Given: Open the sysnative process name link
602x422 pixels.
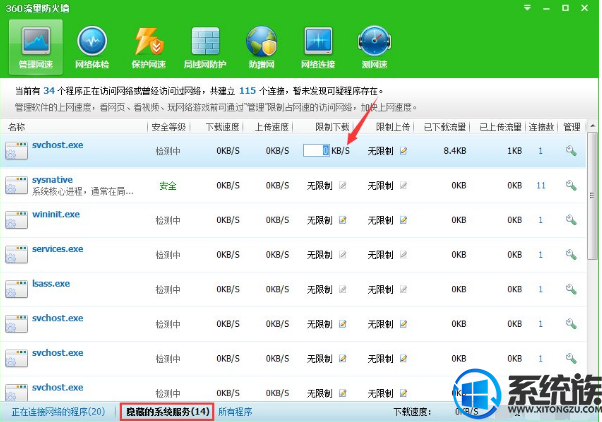Looking at the screenshot, I should [53, 180].
